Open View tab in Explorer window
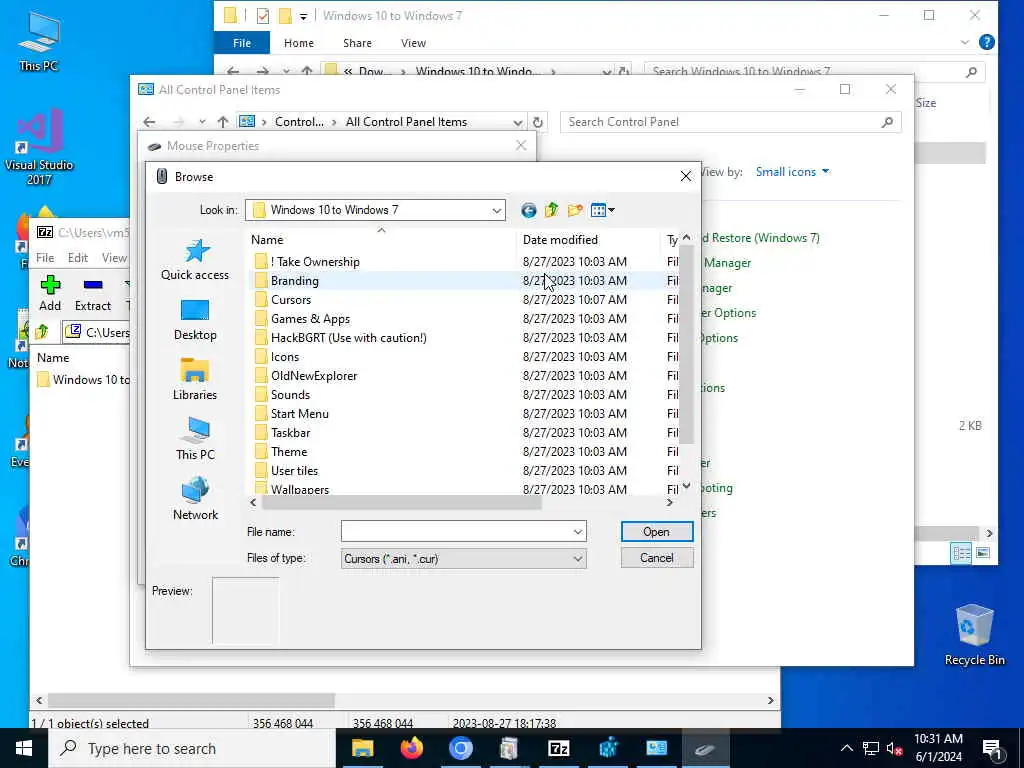The width and height of the screenshot is (1024, 768). click(413, 43)
